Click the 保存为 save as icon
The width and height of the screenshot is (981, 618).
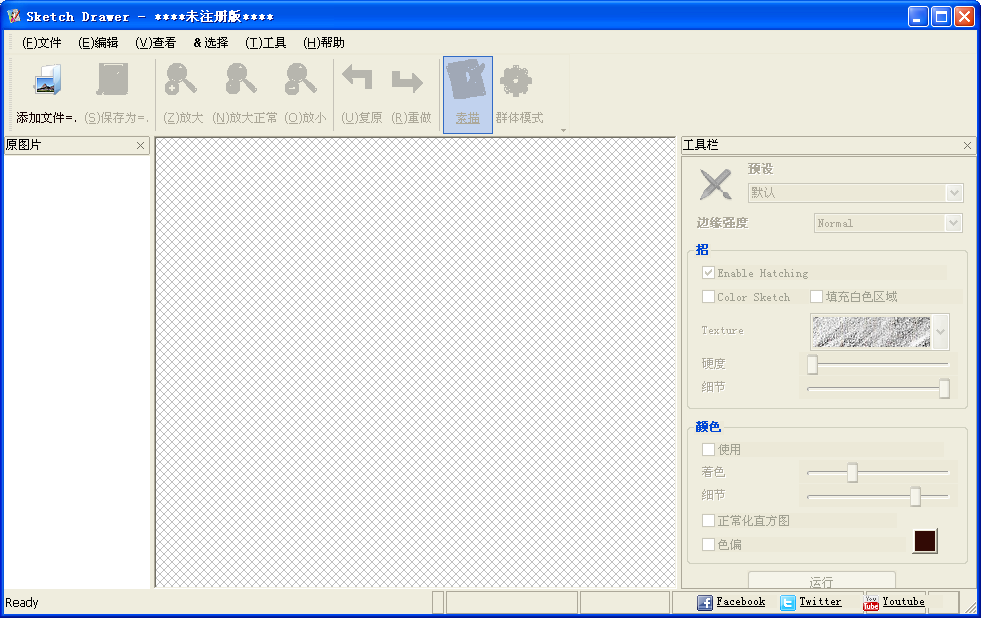(x=113, y=79)
